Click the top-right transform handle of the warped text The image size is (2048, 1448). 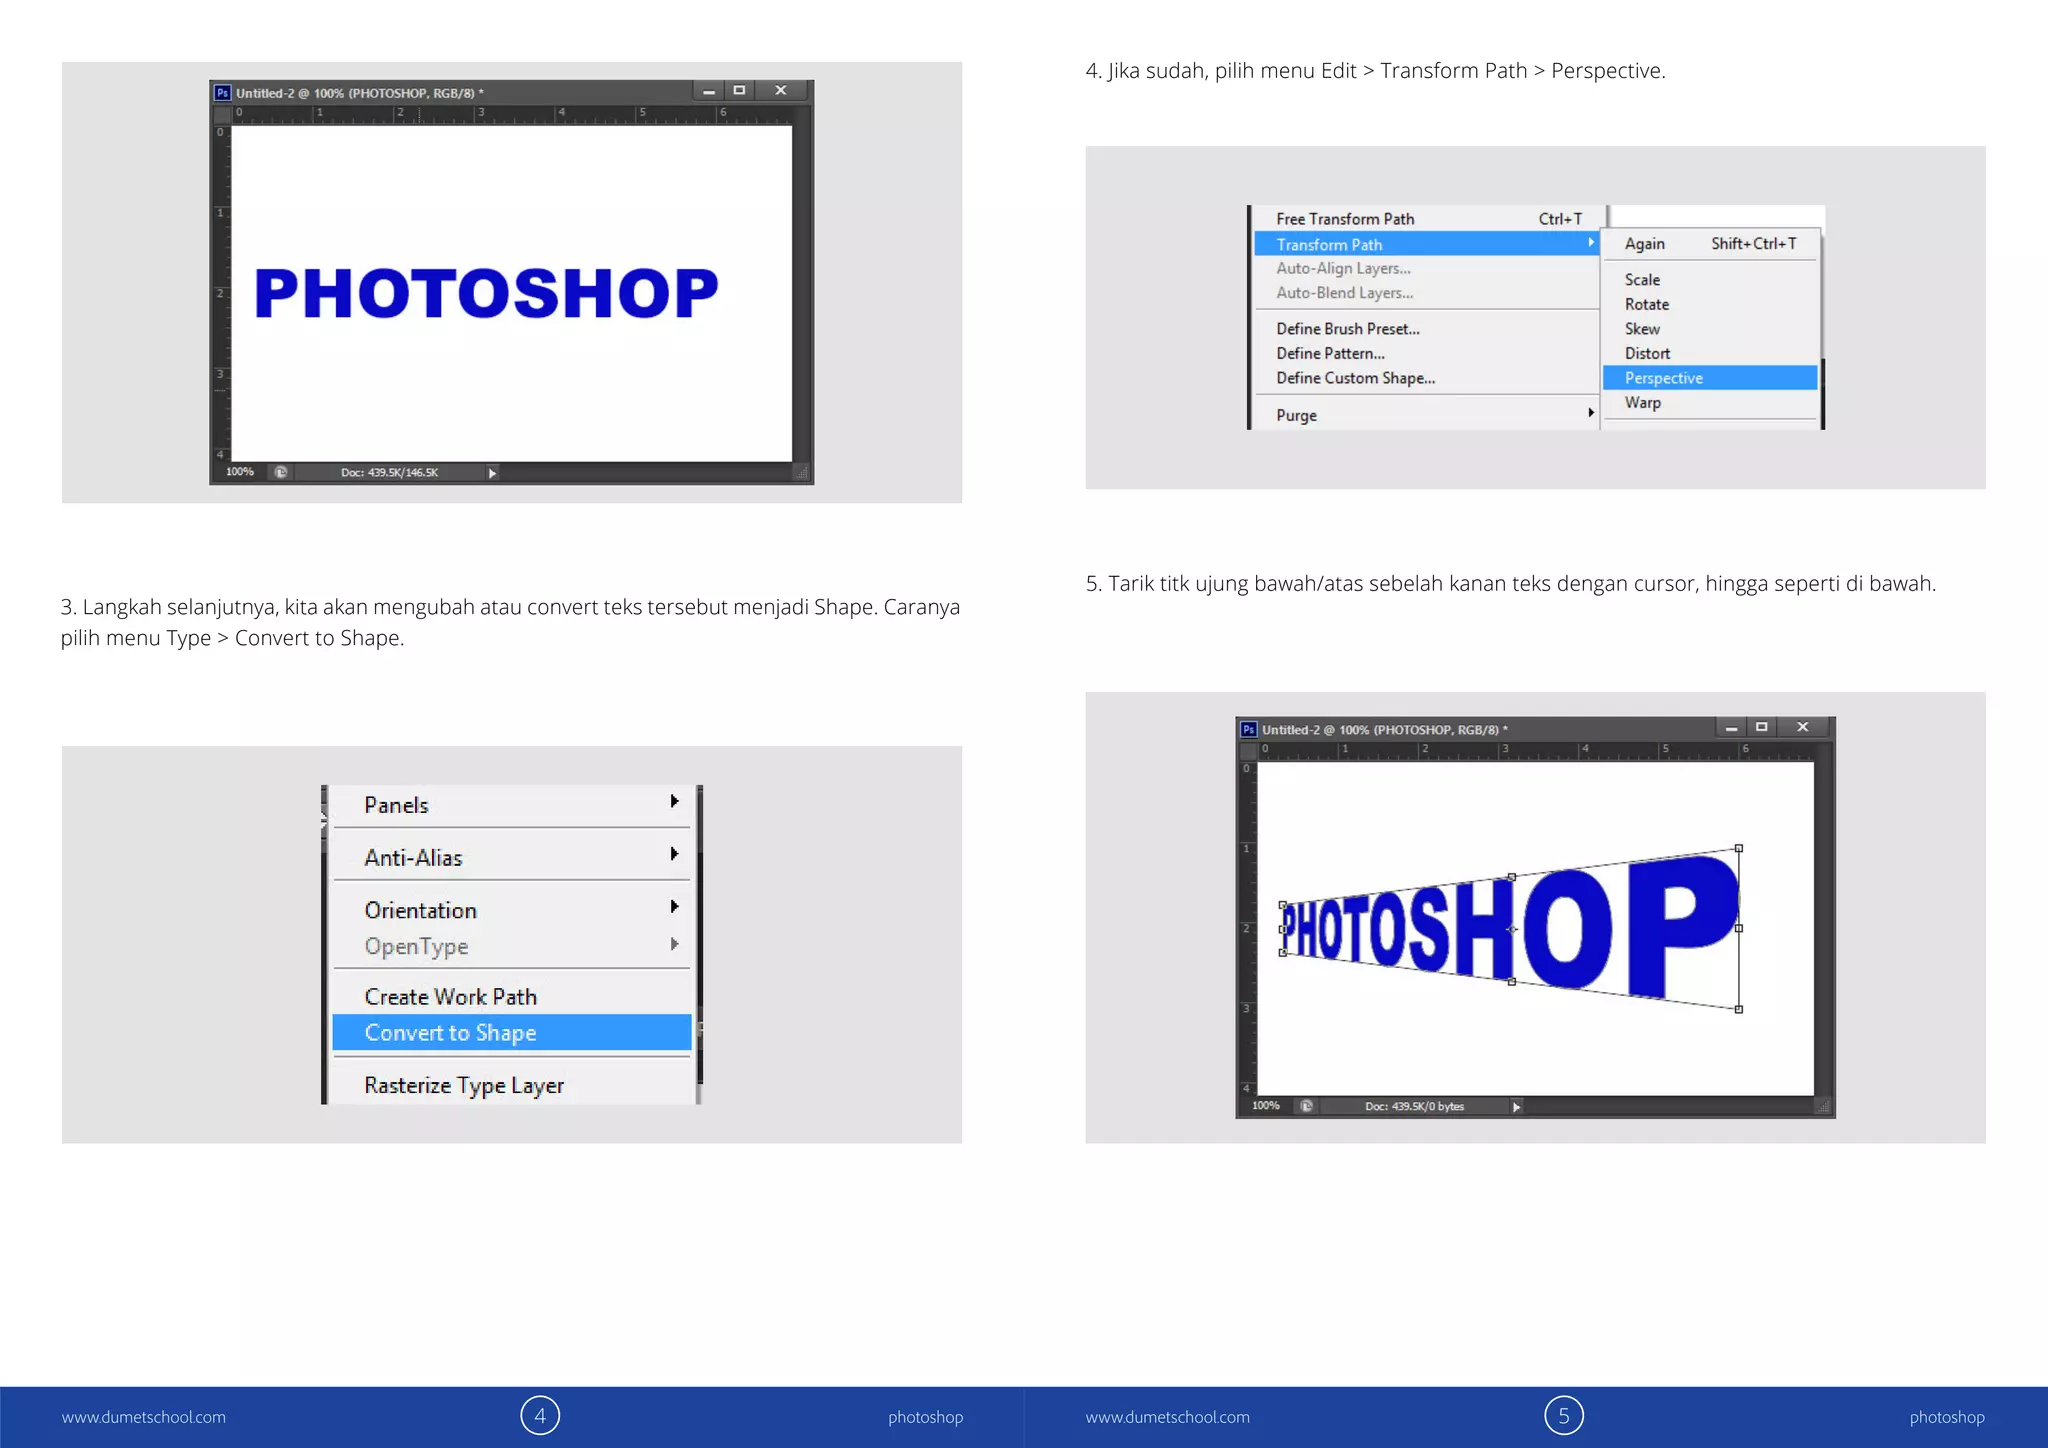click(x=1739, y=848)
